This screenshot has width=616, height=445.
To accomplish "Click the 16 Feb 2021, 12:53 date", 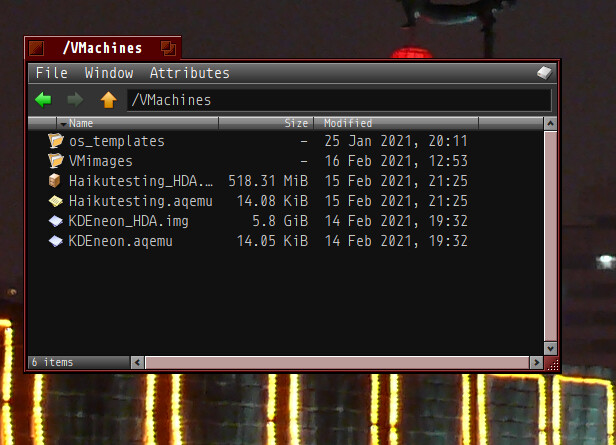I will point(396,161).
